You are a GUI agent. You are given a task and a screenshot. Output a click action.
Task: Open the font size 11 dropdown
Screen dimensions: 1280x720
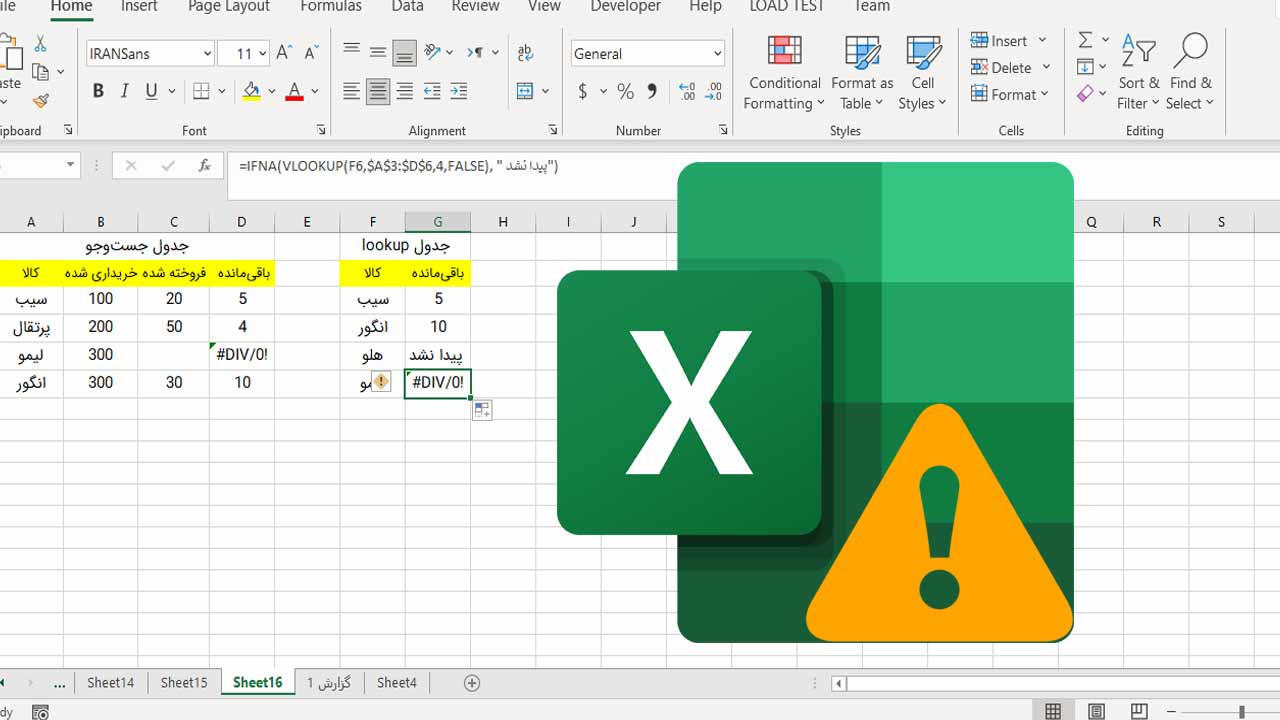tap(262, 54)
